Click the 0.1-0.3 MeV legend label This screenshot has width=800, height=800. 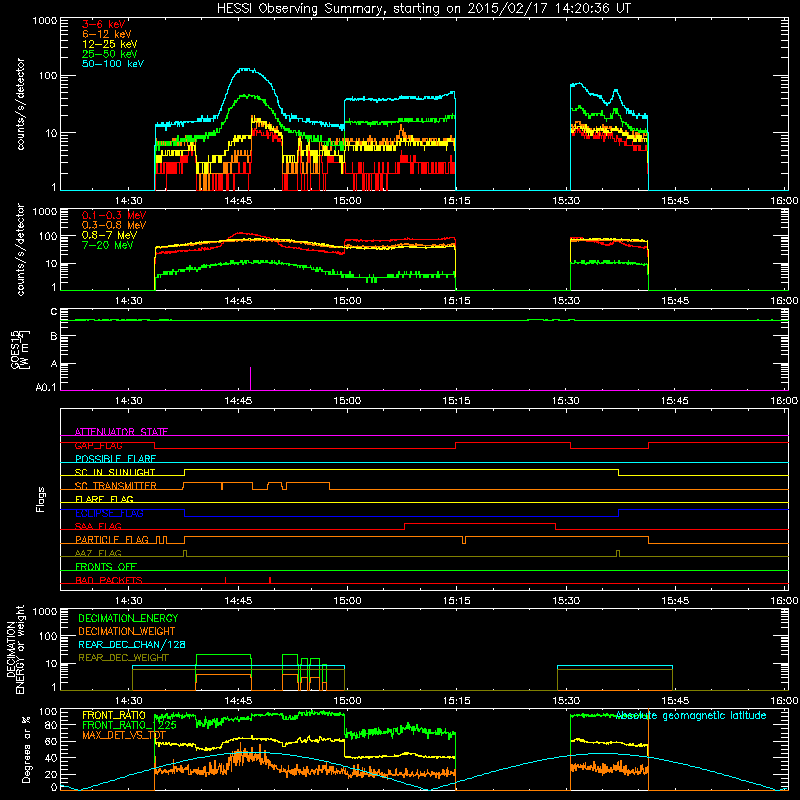coord(114,215)
